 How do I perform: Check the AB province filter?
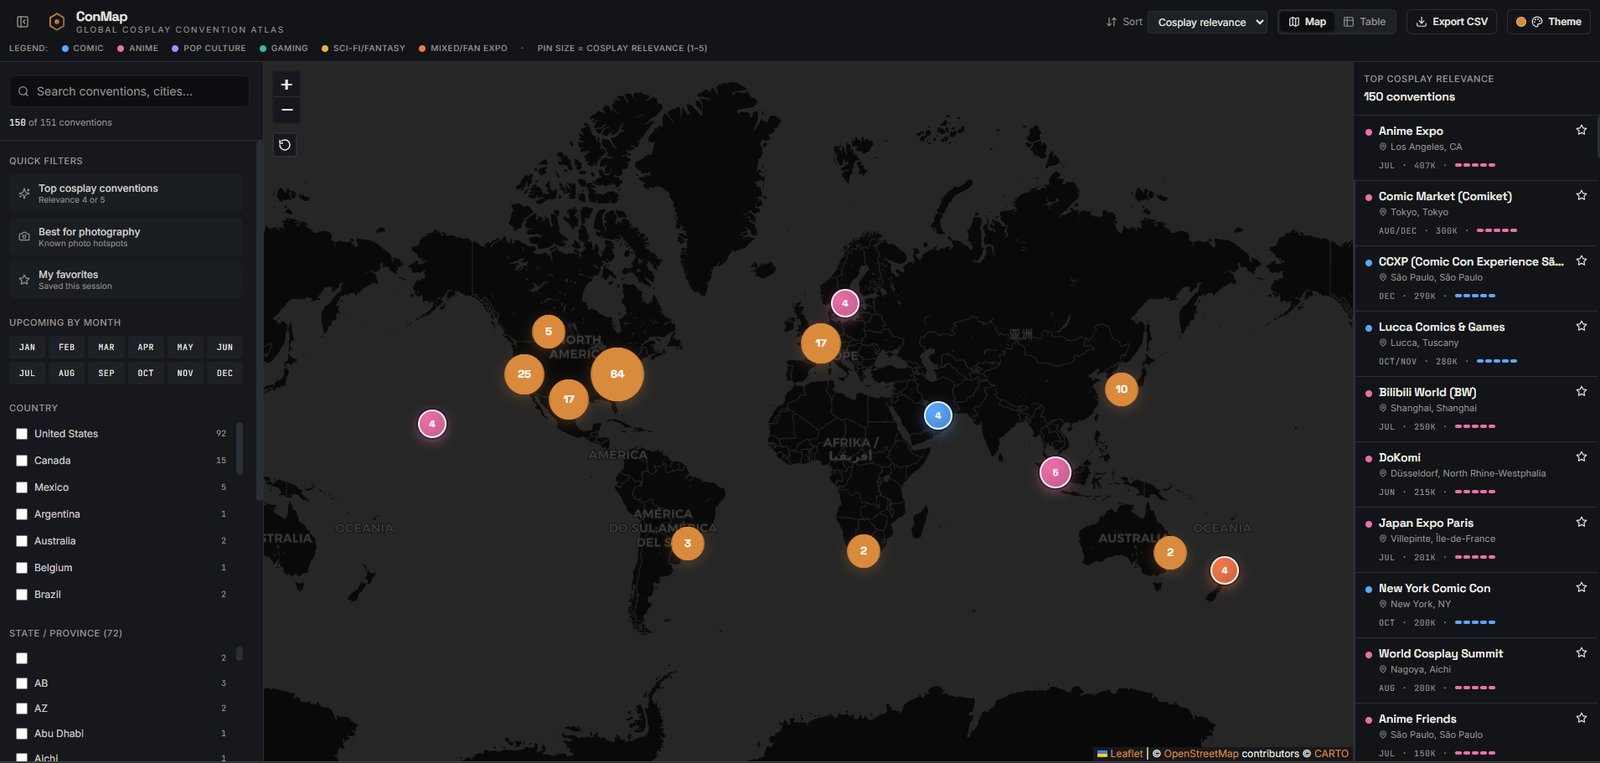22,683
